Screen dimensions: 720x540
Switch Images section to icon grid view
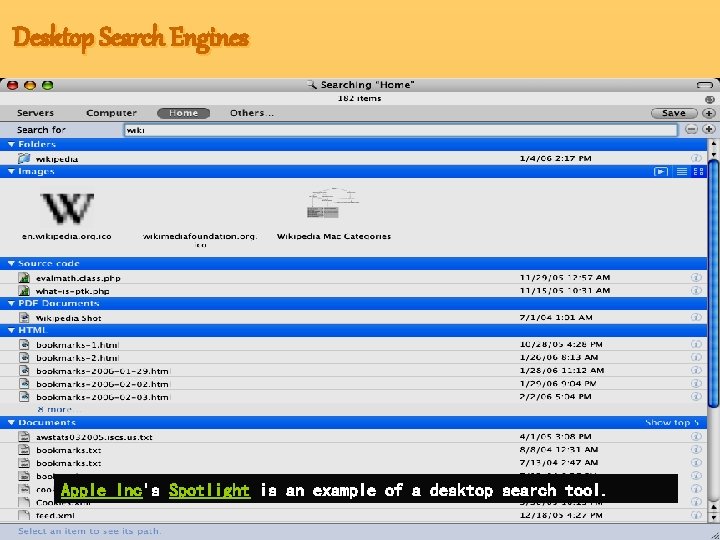pos(698,172)
